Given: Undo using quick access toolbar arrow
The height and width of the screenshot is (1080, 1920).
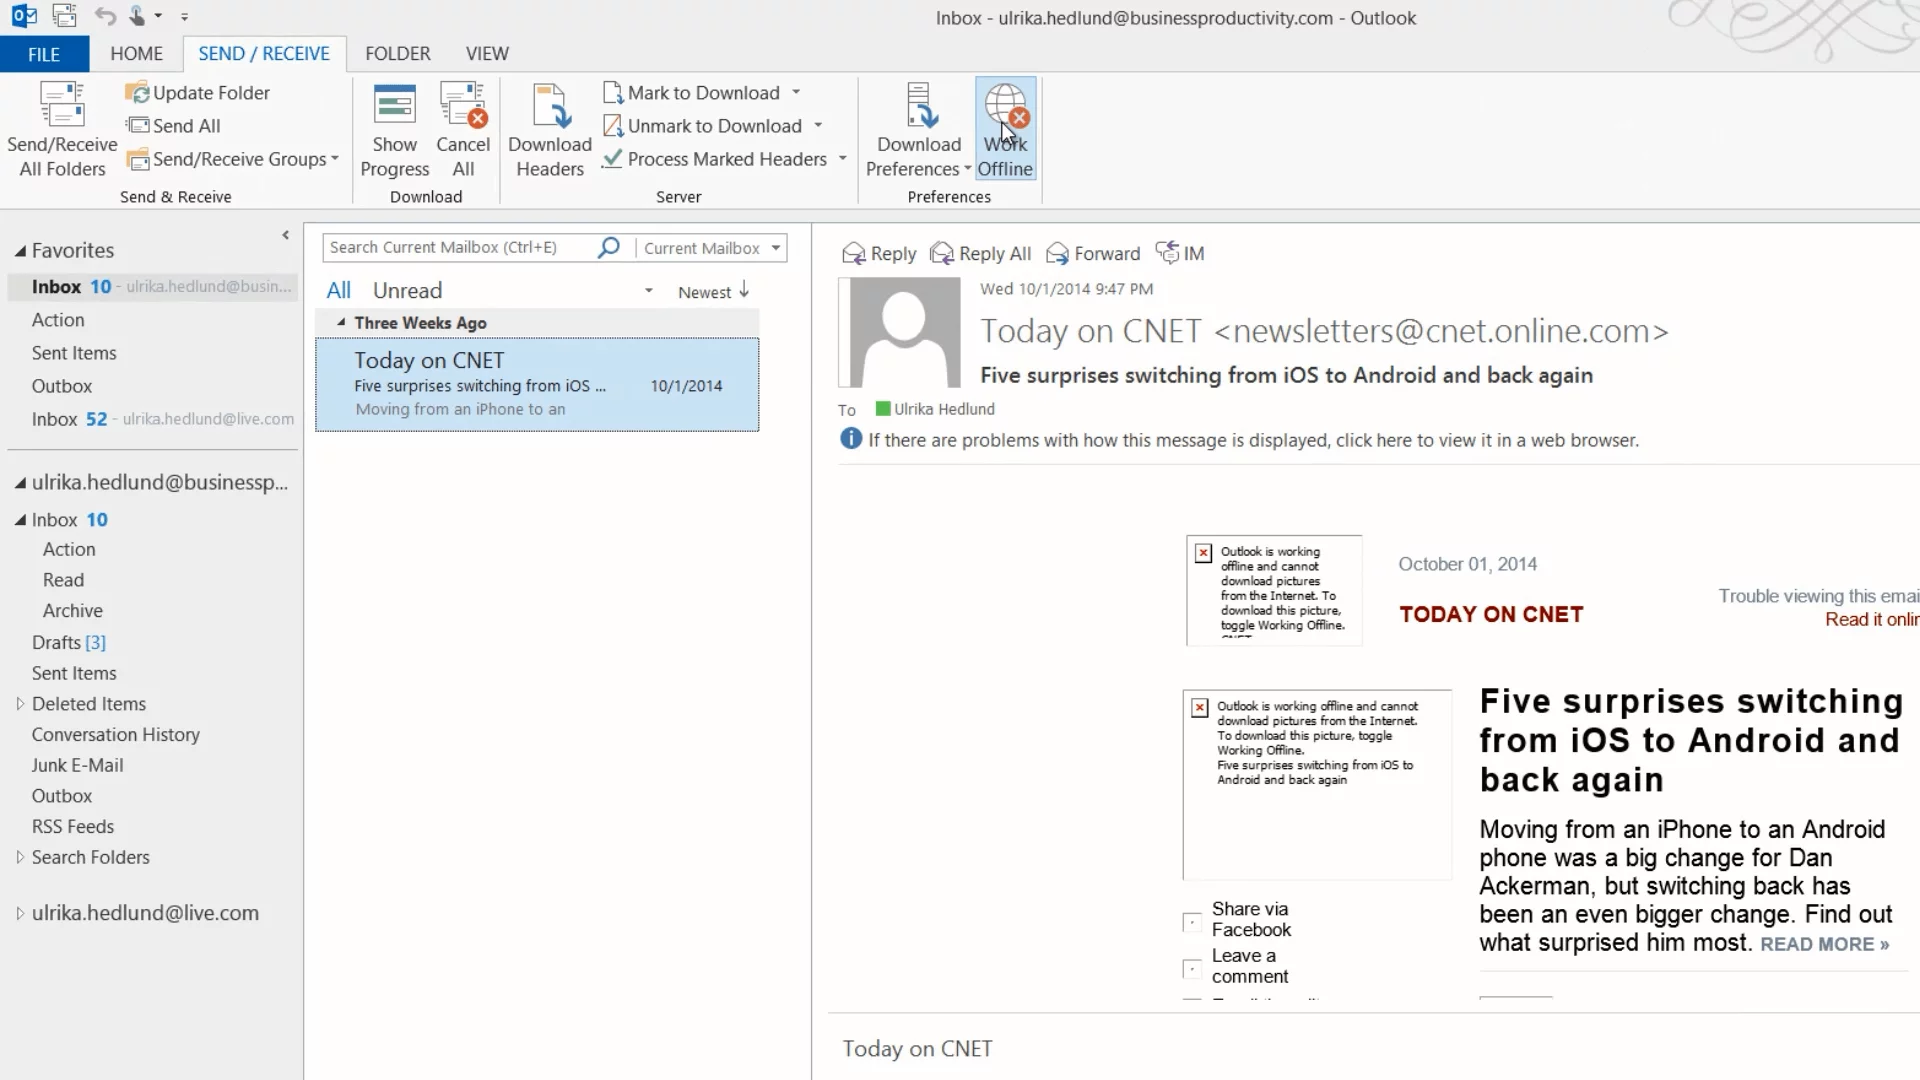Looking at the screenshot, I should coord(104,16).
